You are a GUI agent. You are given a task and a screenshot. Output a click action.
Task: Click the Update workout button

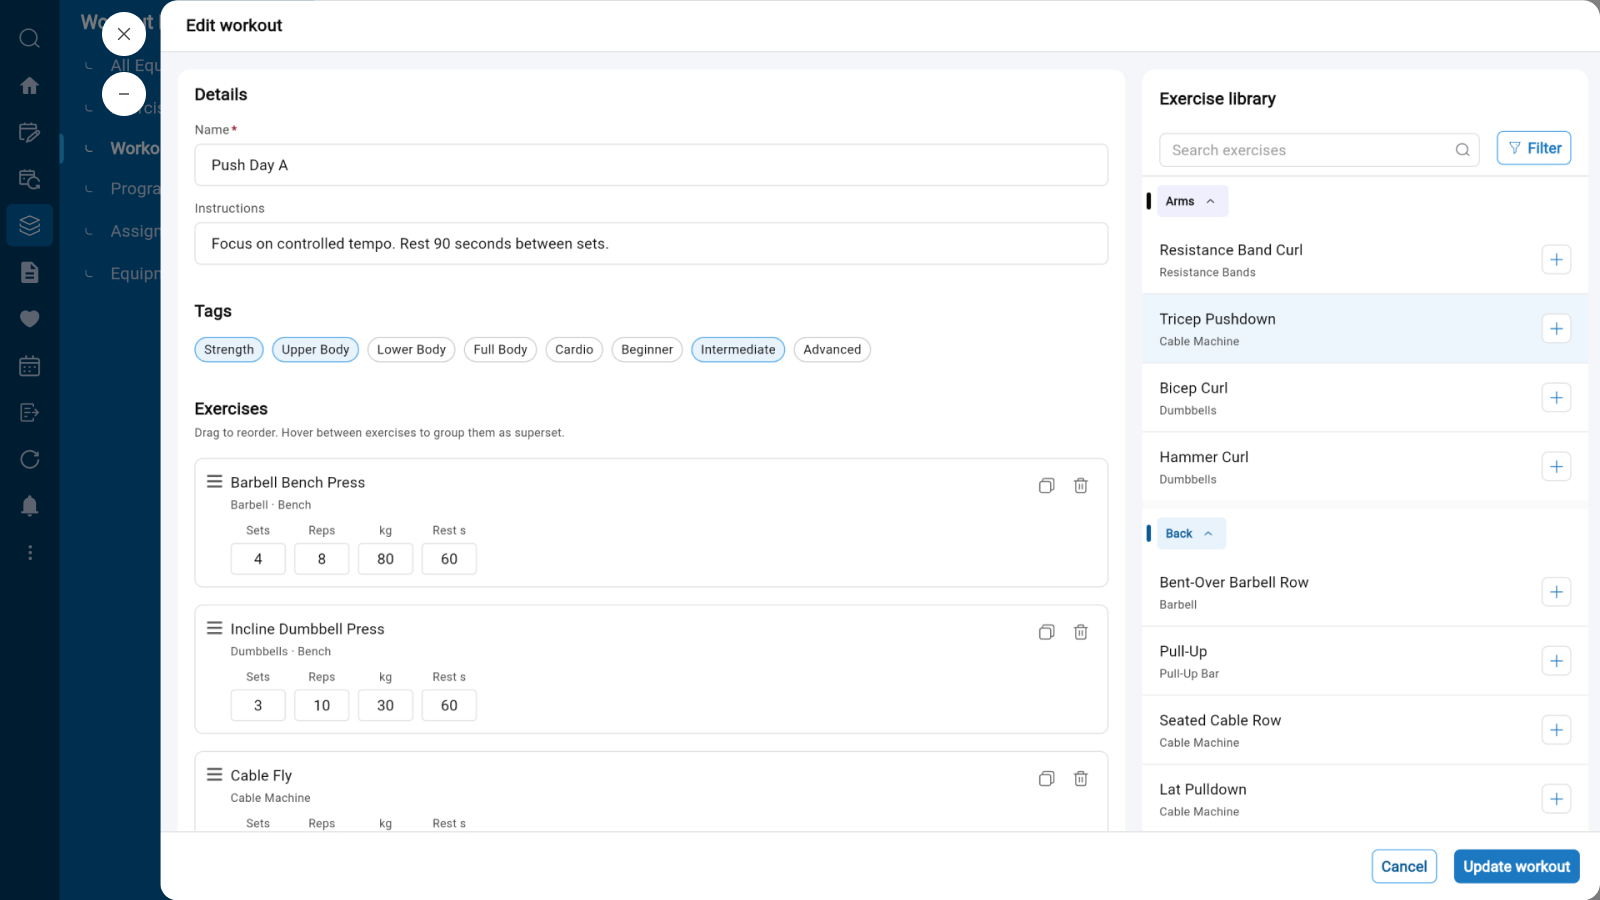pos(1516,867)
